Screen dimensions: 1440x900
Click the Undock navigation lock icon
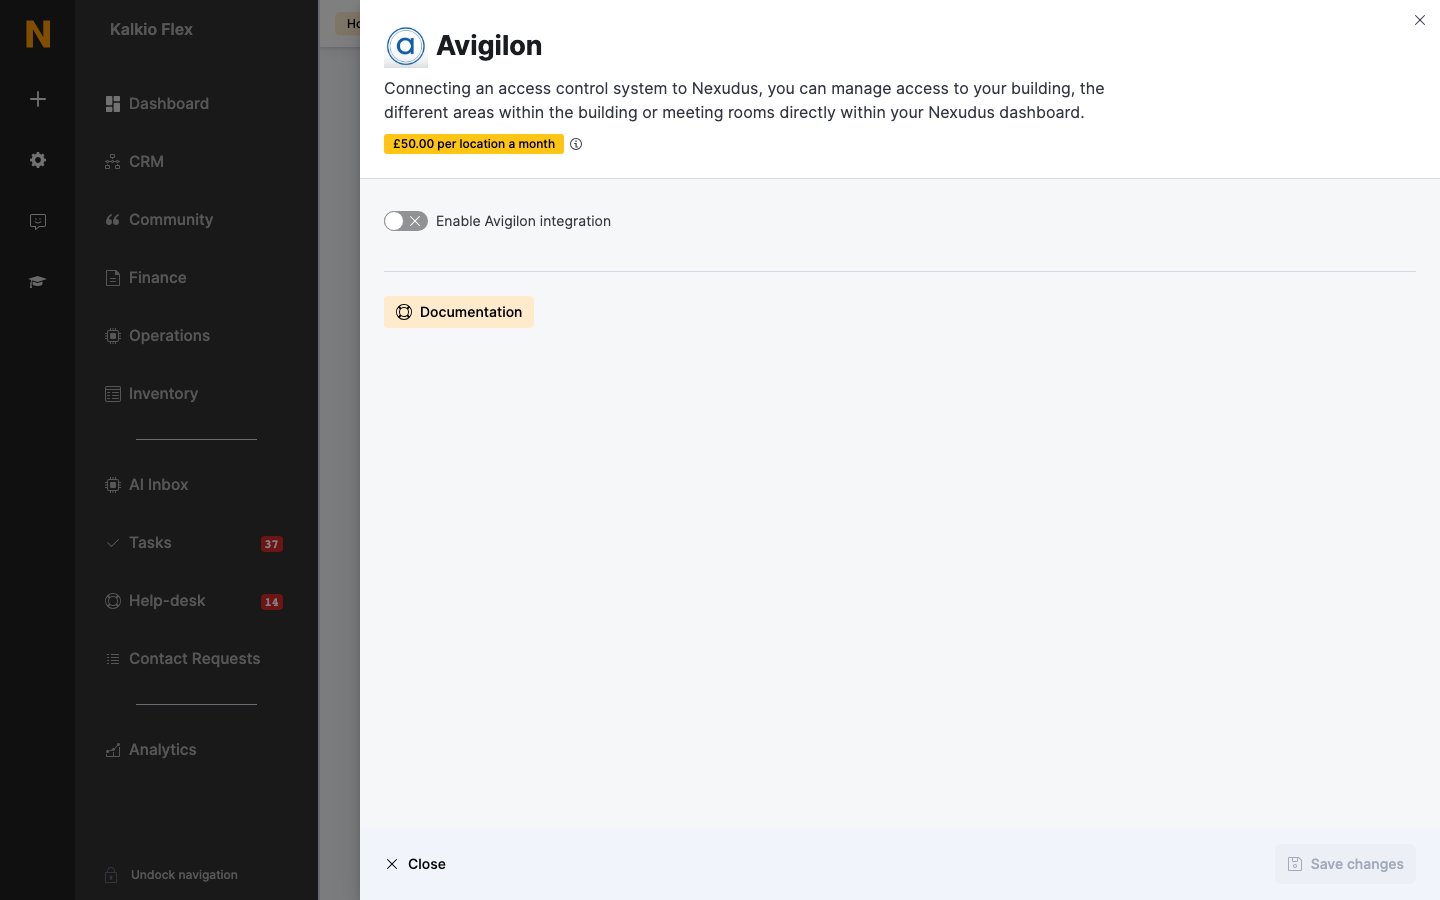click(112, 875)
